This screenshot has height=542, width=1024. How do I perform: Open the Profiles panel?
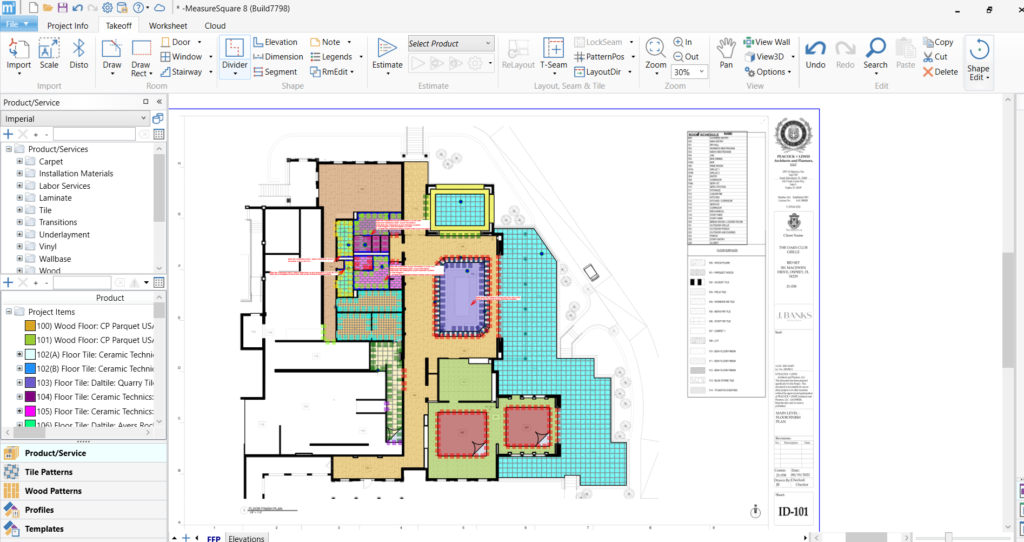coord(84,509)
